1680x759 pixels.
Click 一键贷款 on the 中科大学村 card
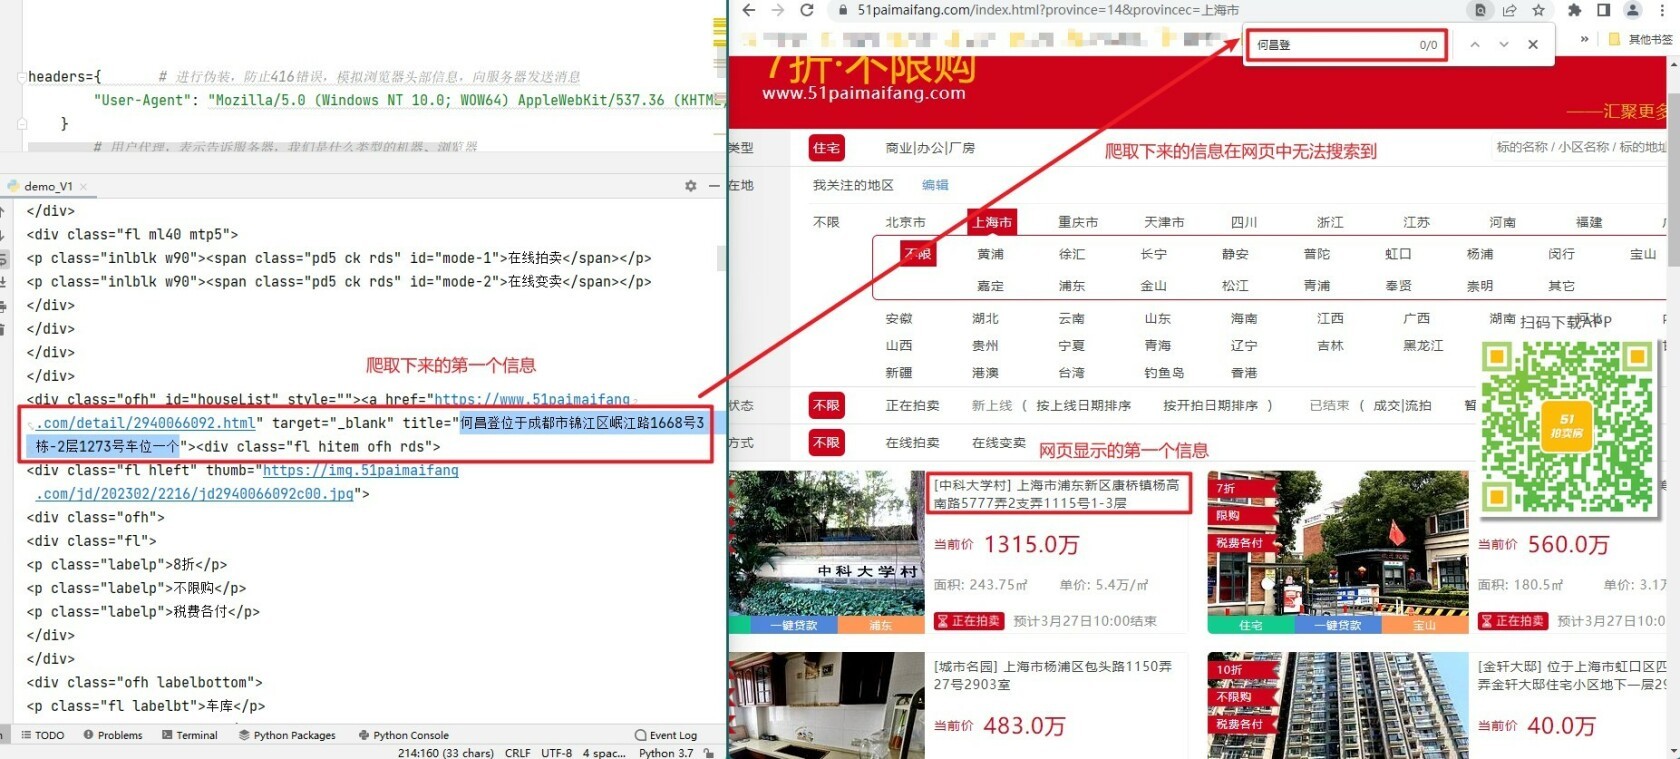pos(794,625)
